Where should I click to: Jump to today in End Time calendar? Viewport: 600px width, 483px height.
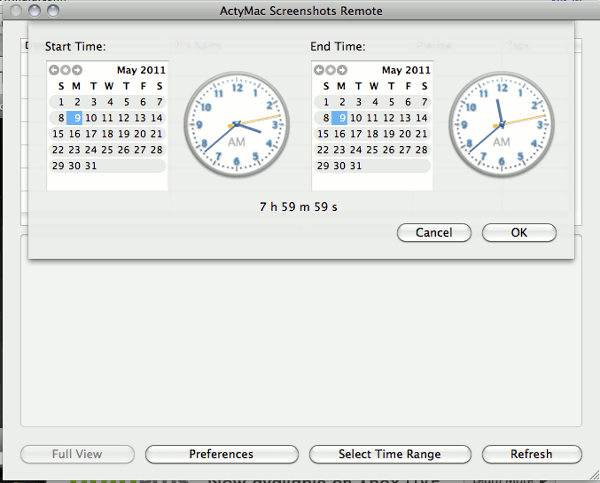tap(330, 70)
